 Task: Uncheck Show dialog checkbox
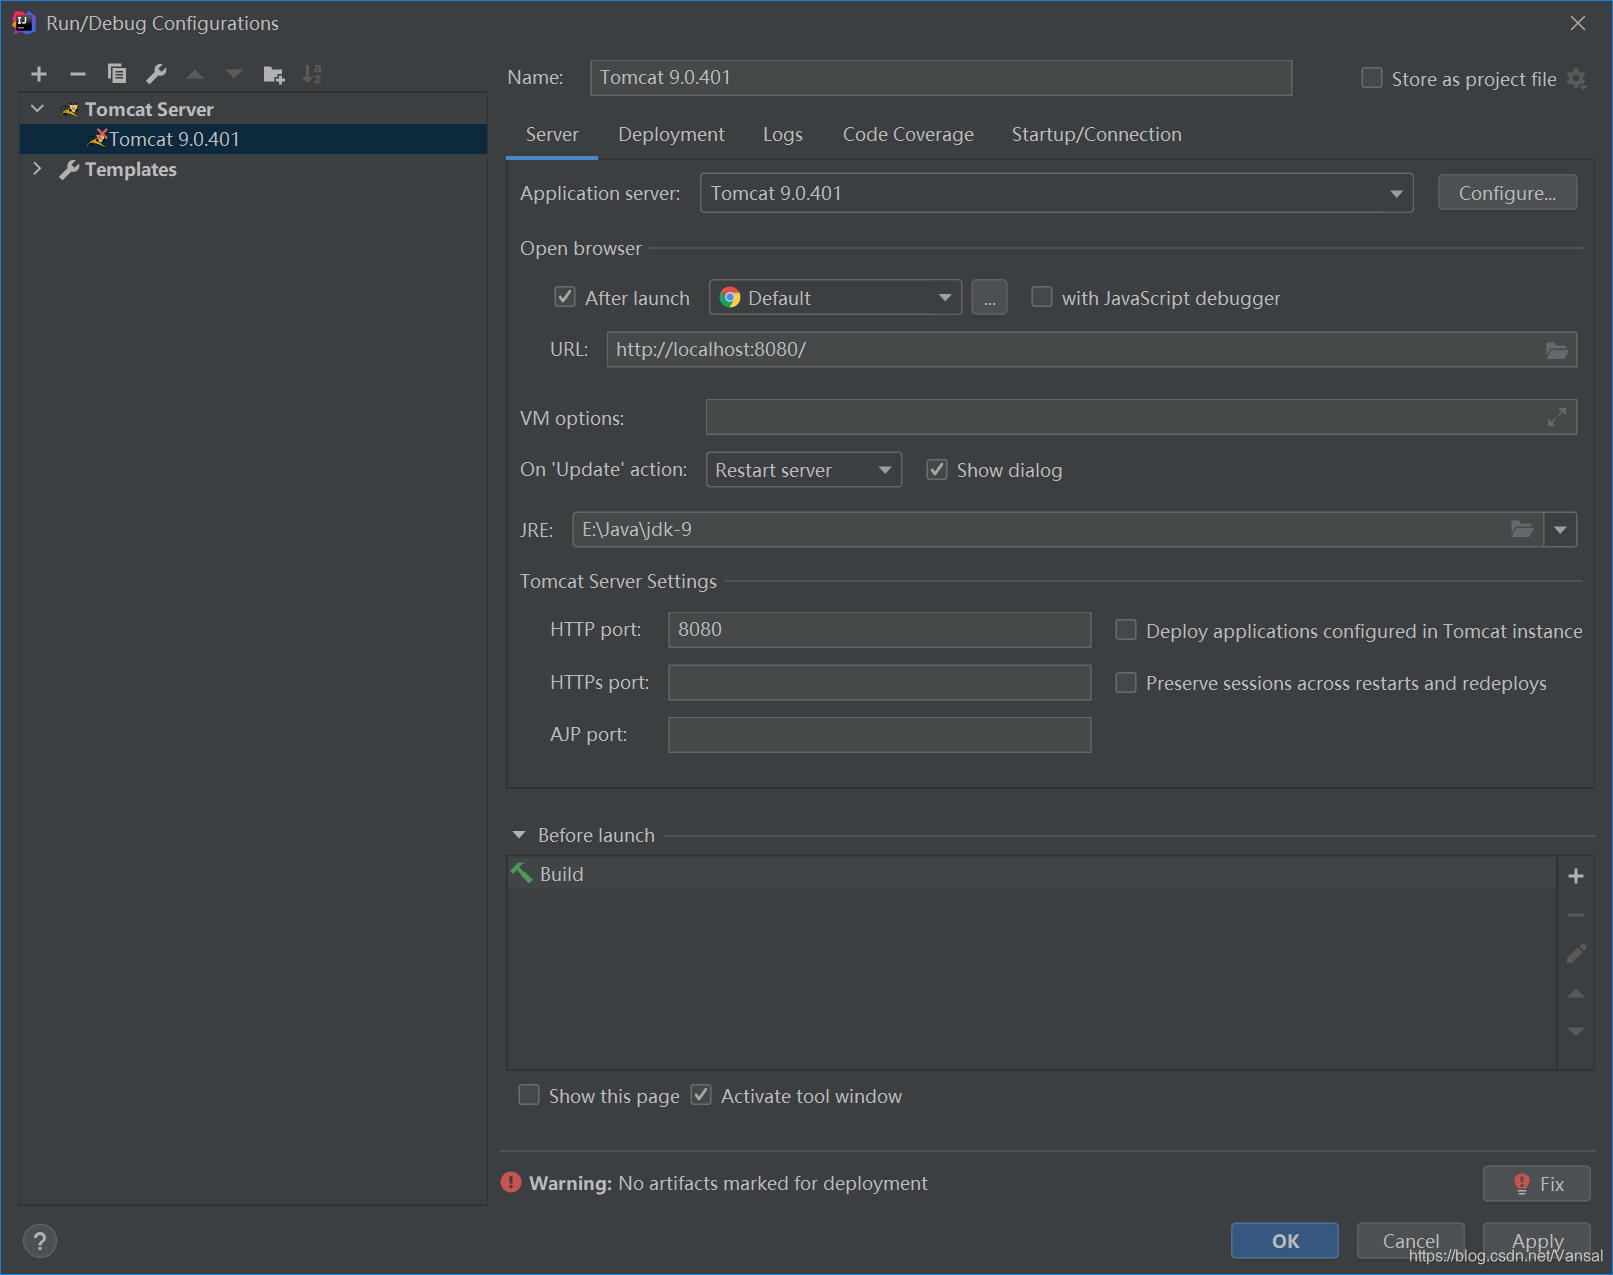click(x=937, y=469)
